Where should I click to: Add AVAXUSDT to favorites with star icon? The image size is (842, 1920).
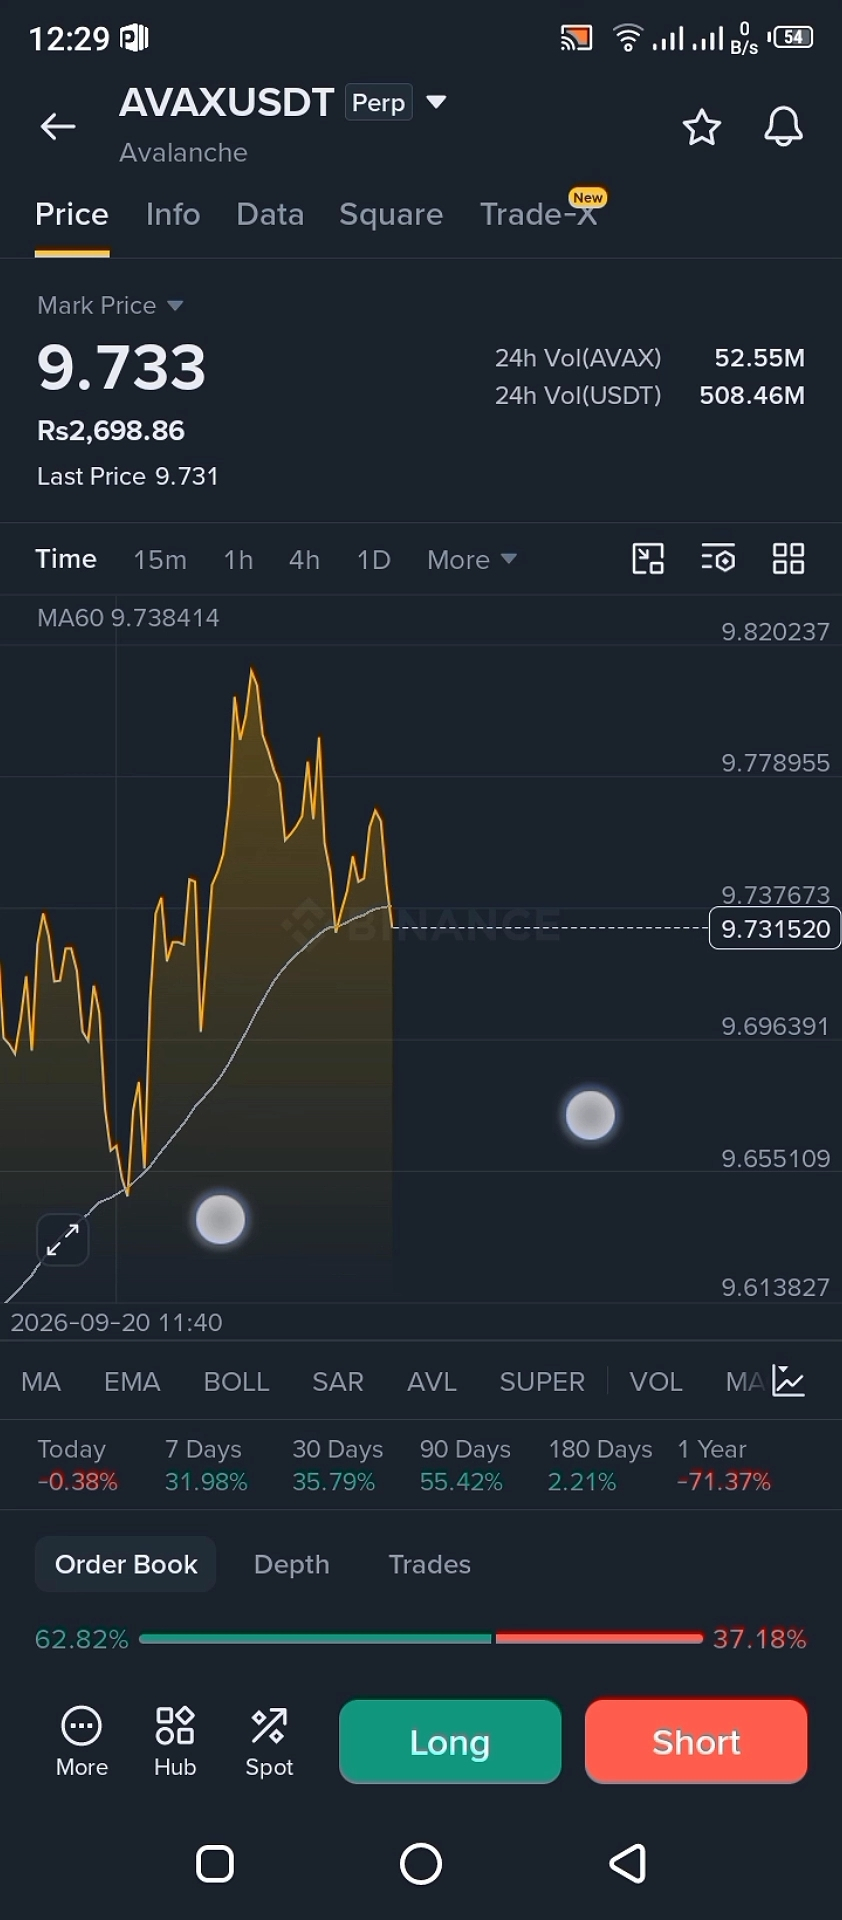click(x=701, y=127)
